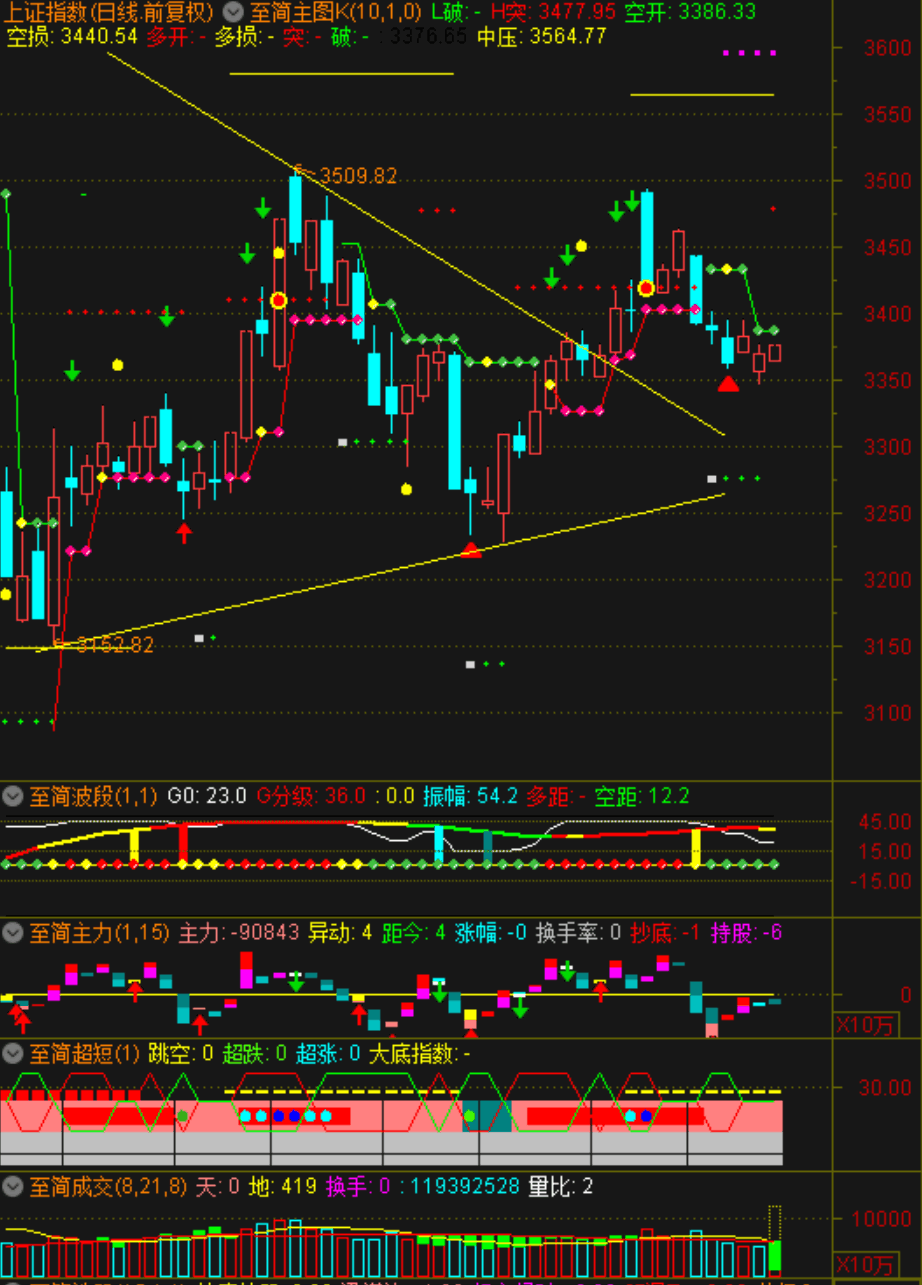Viewport: 922px width, 1285px height.
Task: Expand the 至简成交 volume indicator dropdown
Action: point(13,1187)
